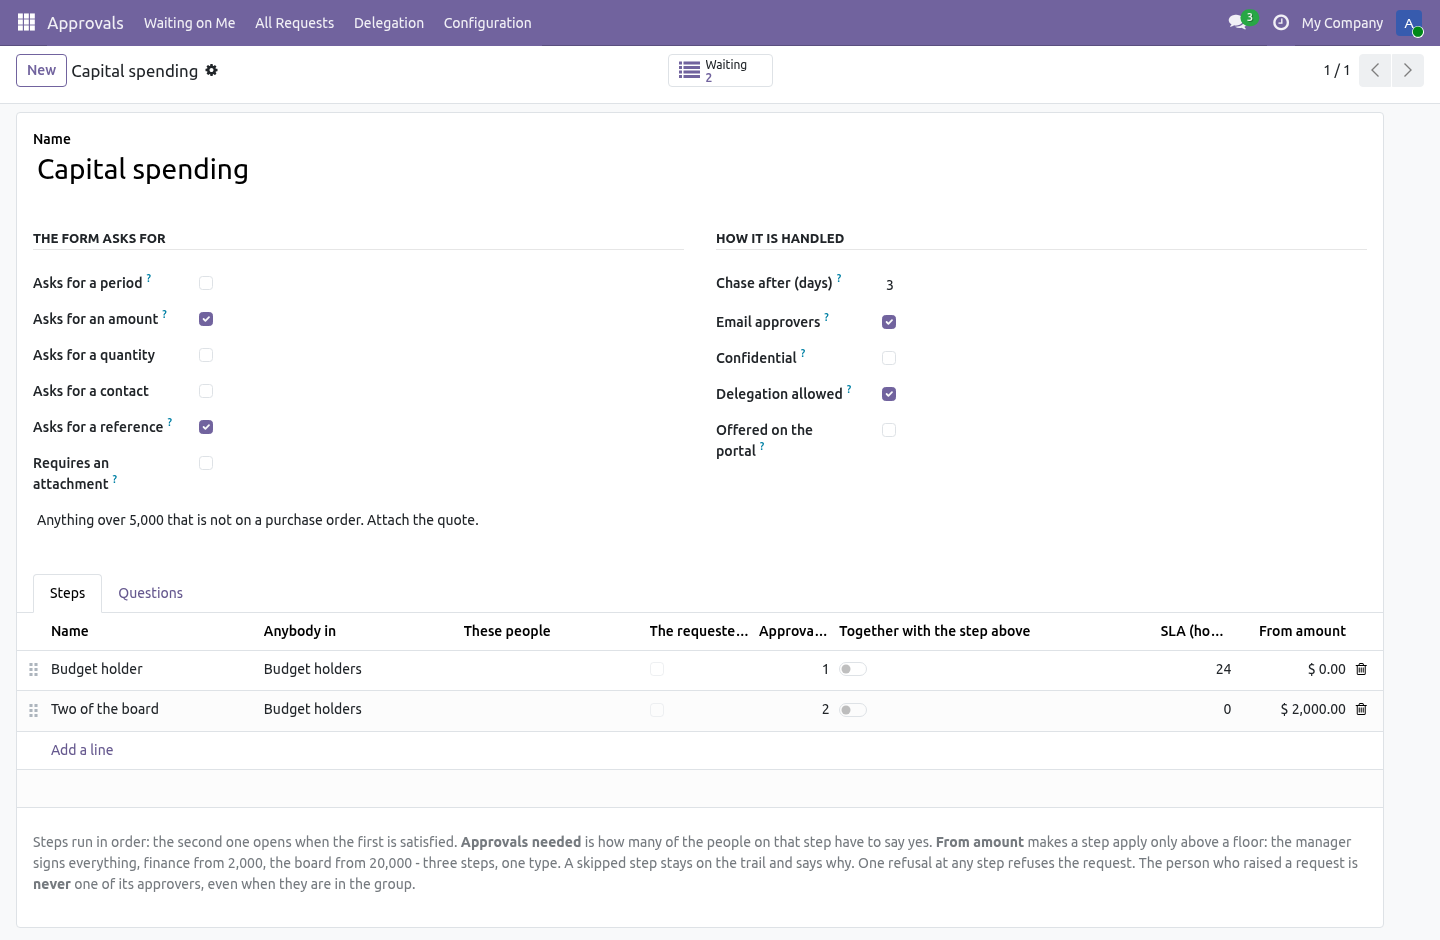This screenshot has height=940, width=1440.
Task: Open the Waiting 2 stat button
Action: 720,70
